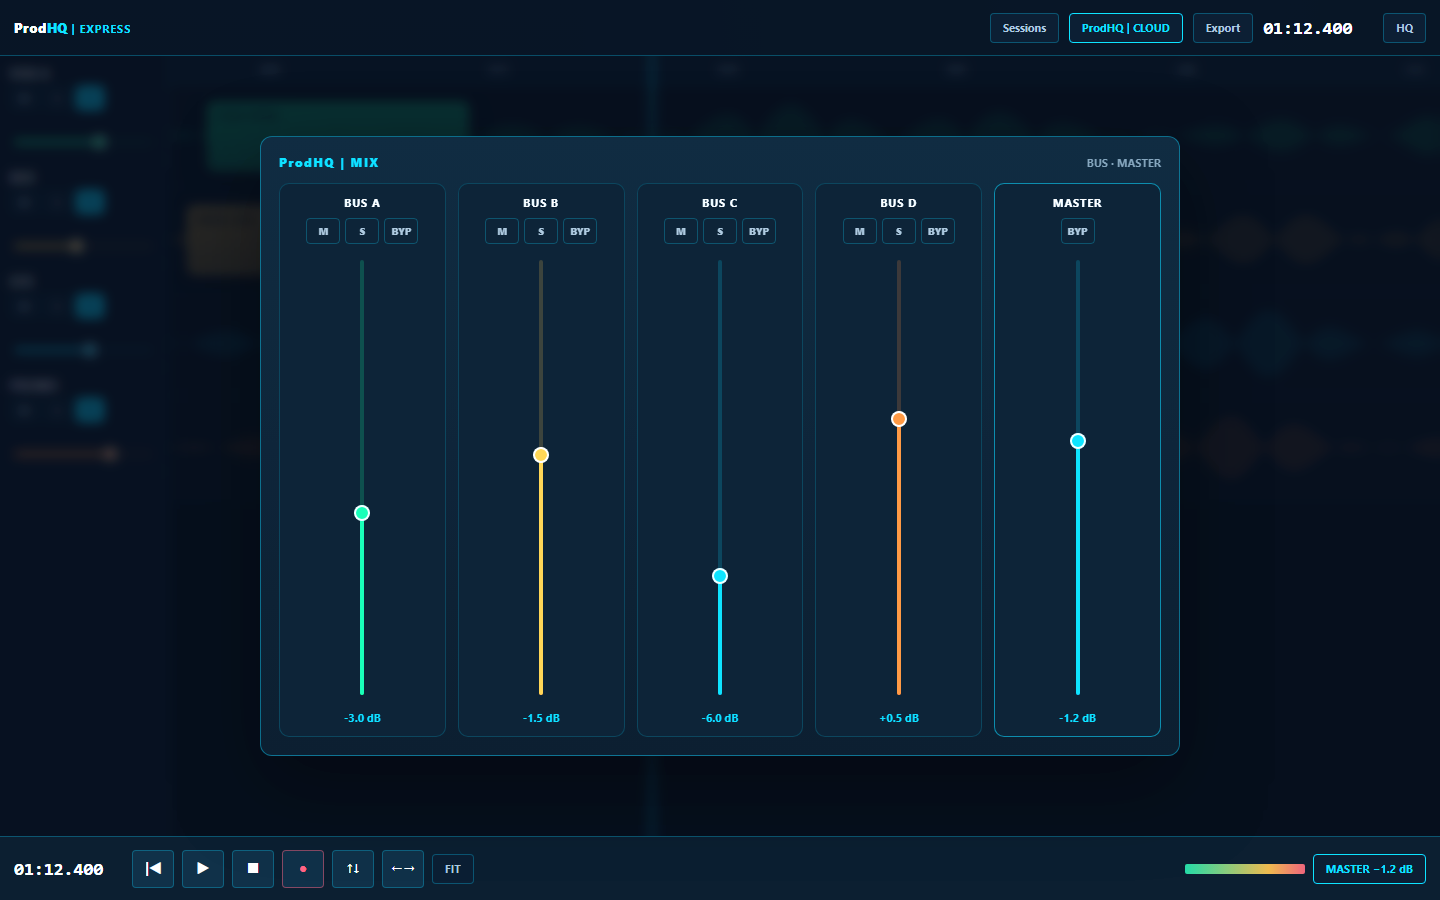Click the vertical arrows transport icon
The image size is (1440, 900).
353,869
